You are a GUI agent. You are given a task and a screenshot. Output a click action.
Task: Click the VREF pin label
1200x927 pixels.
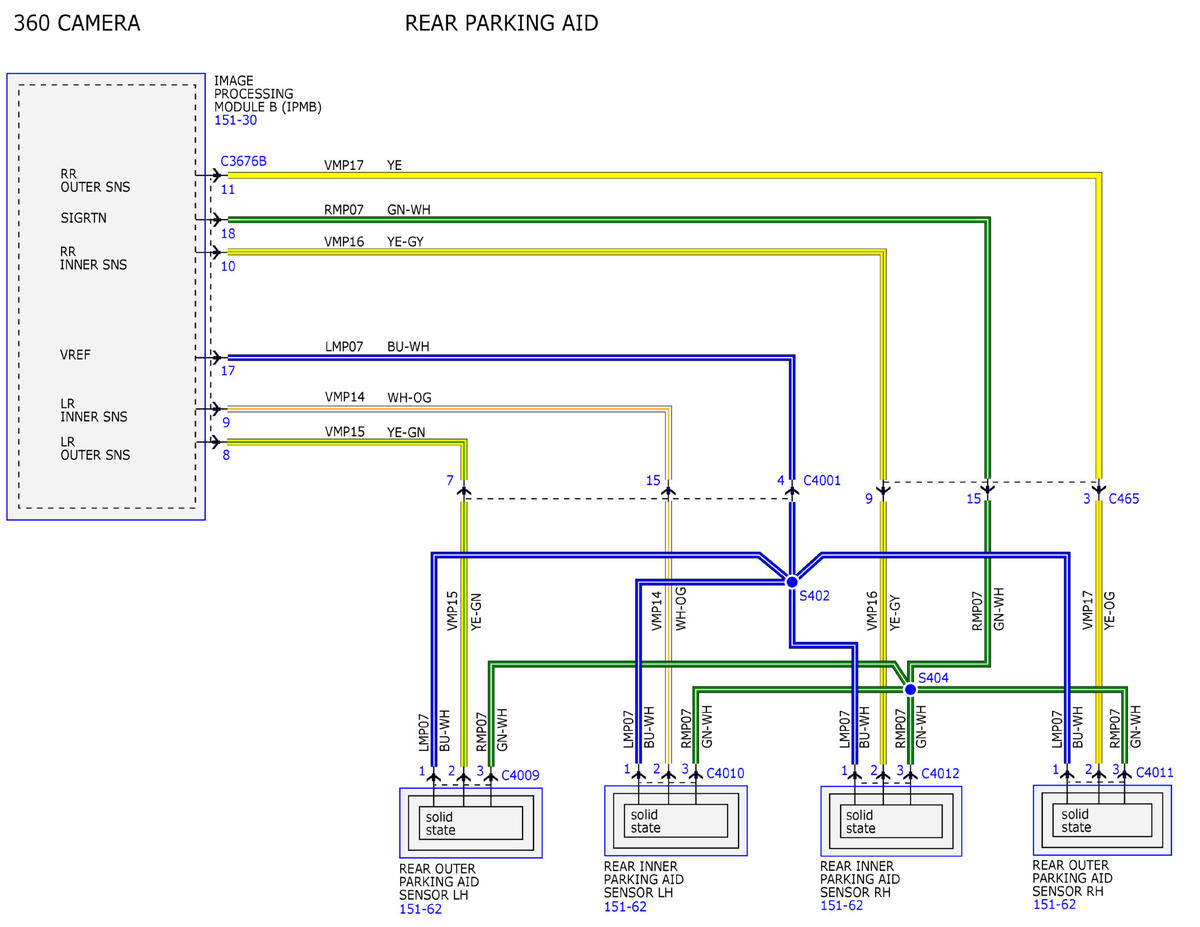77,355
